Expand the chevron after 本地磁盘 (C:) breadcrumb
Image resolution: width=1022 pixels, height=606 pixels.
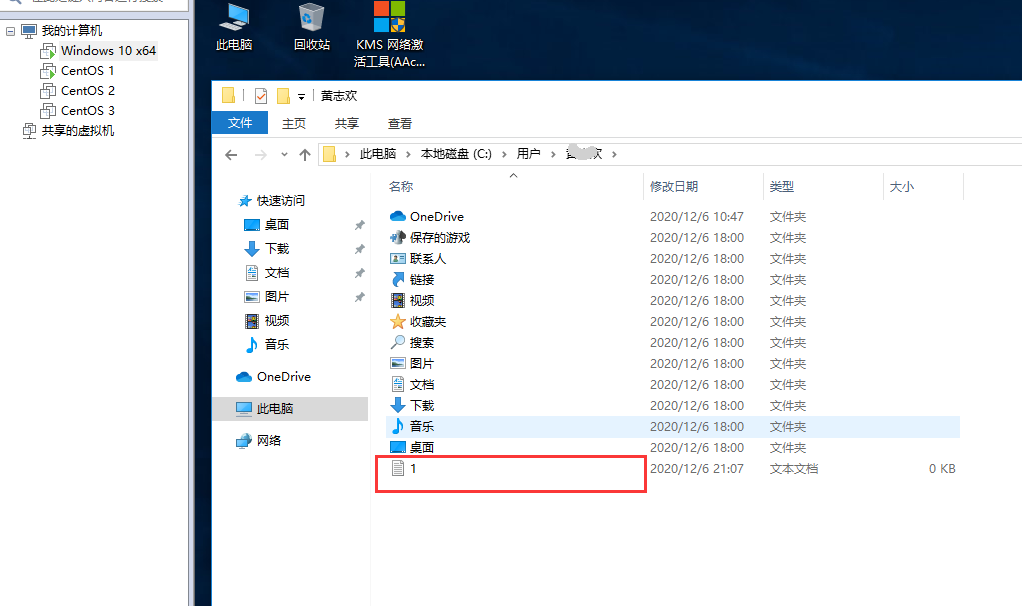[504, 154]
